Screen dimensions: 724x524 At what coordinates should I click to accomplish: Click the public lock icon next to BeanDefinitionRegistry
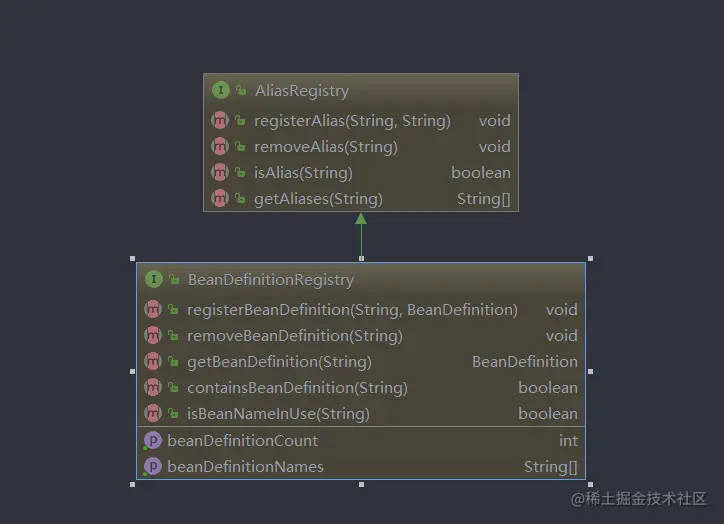[x=174, y=279]
